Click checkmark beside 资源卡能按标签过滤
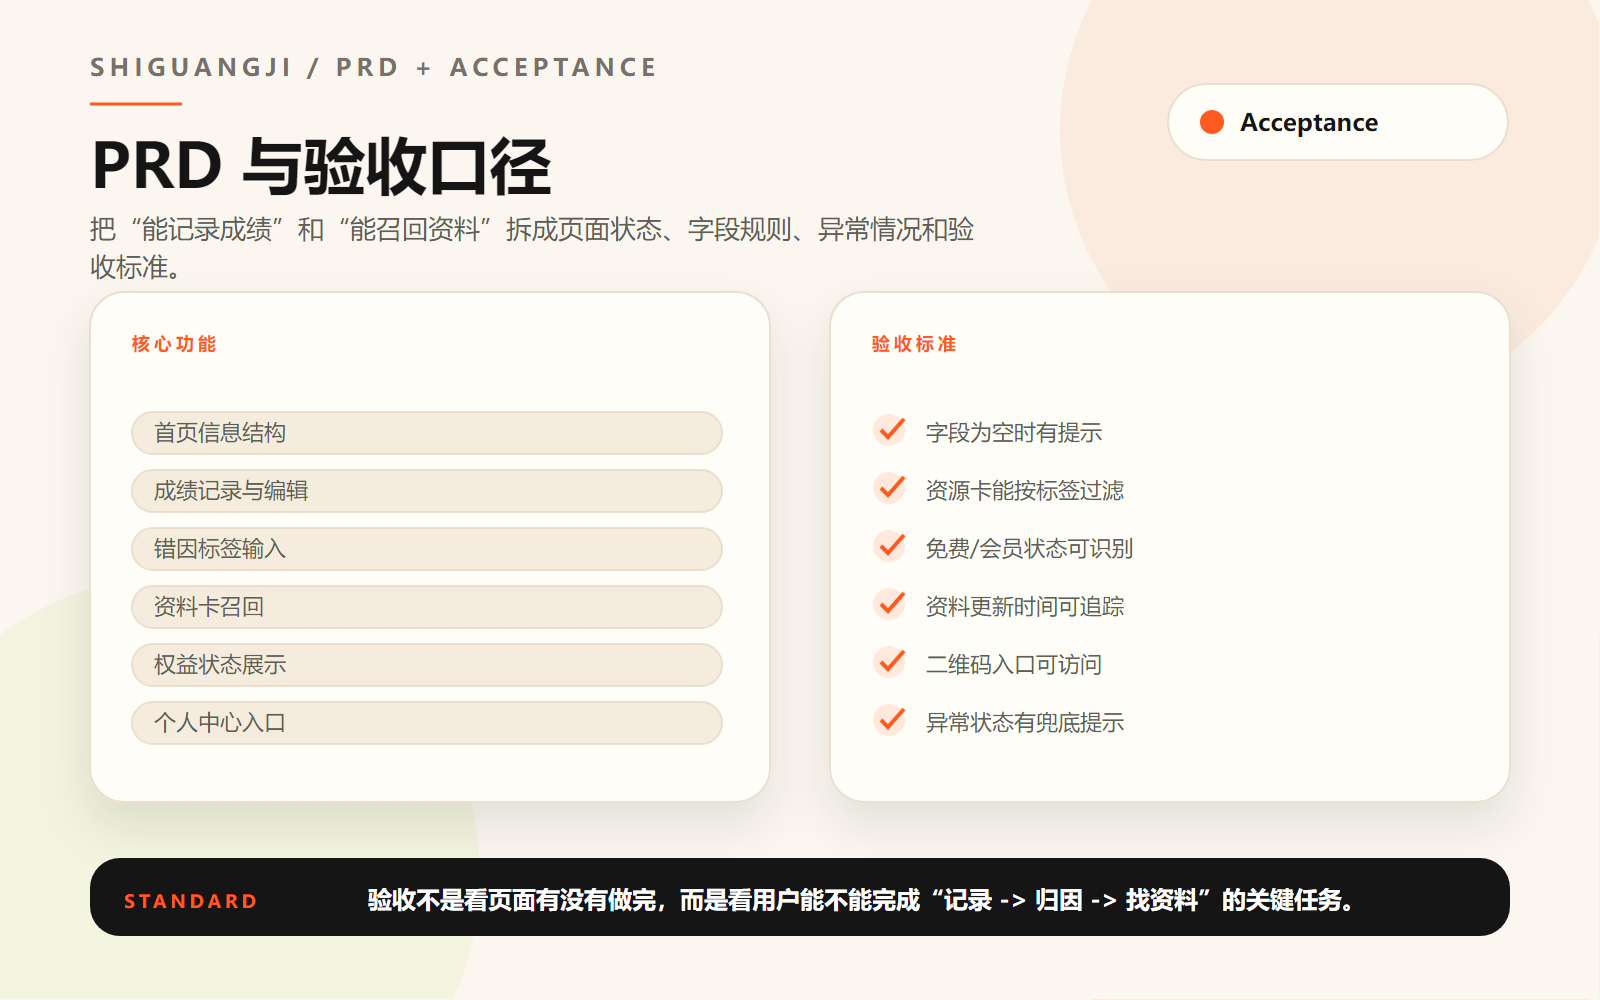 pos(890,489)
